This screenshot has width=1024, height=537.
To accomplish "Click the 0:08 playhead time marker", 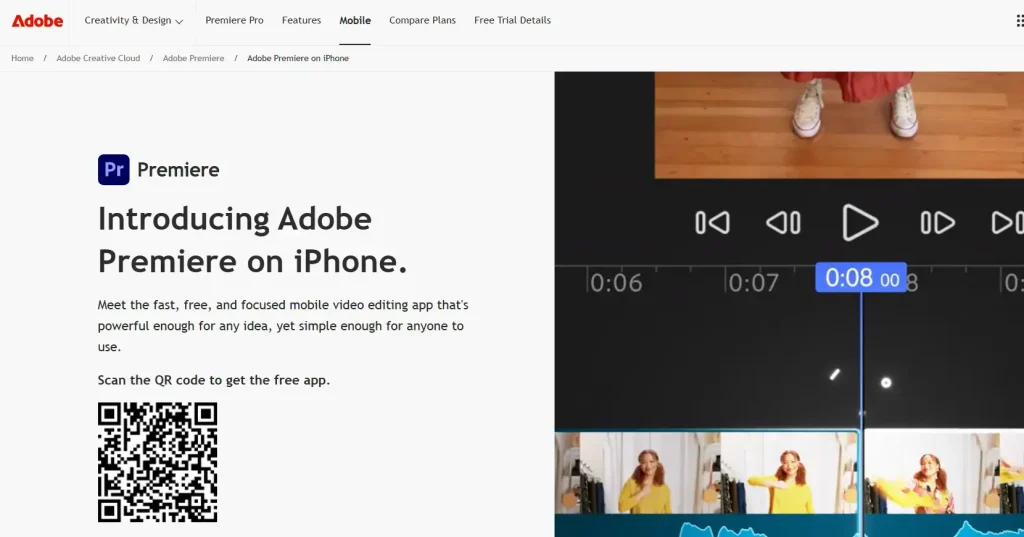I will [x=860, y=278].
